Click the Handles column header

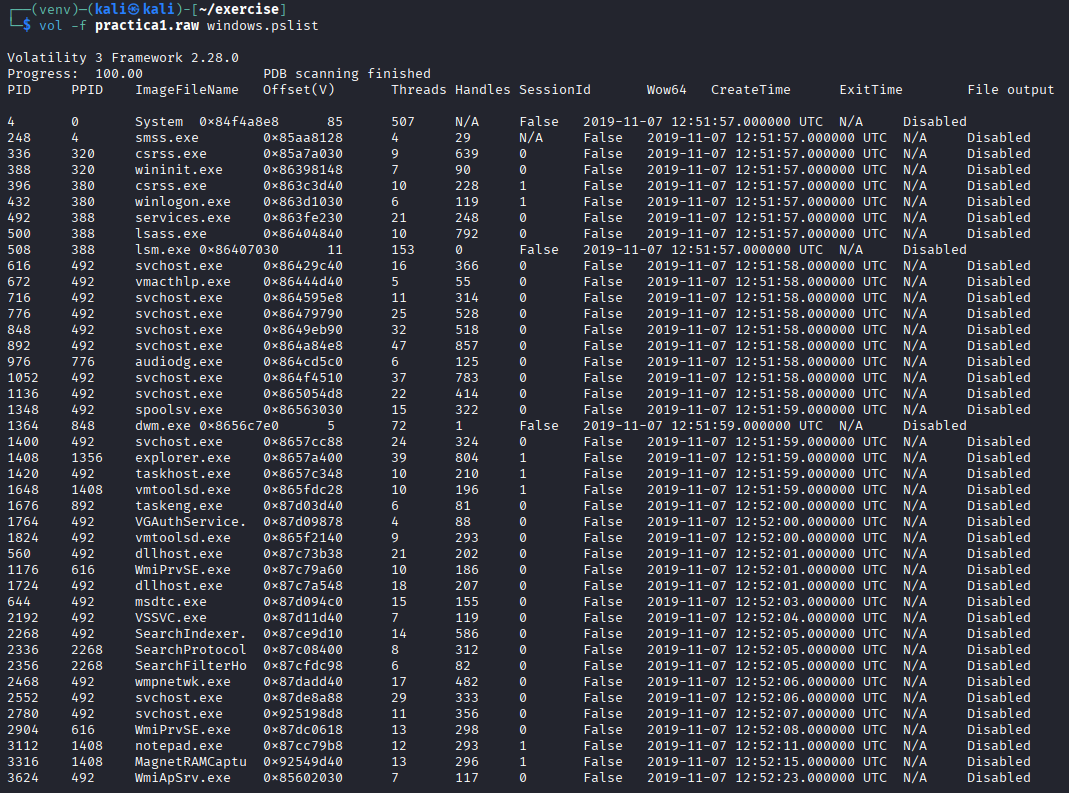(482, 90)
